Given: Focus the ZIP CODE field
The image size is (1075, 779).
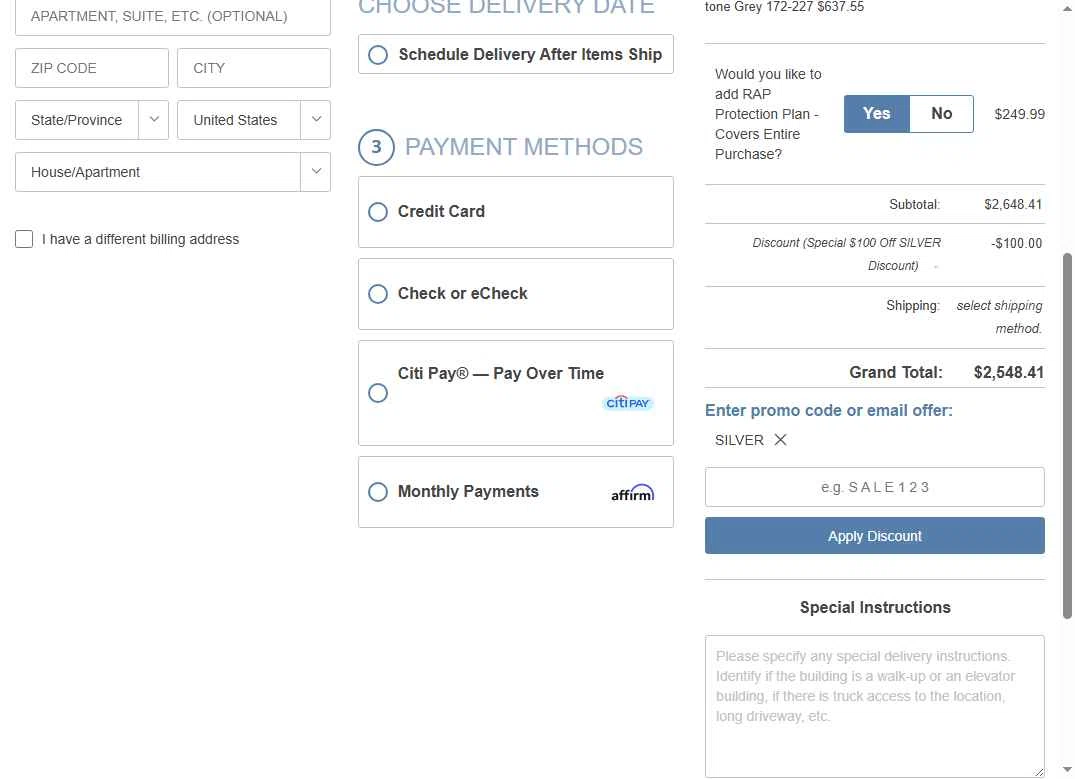Looking at the screenshot, I should (x=92, y=68).
